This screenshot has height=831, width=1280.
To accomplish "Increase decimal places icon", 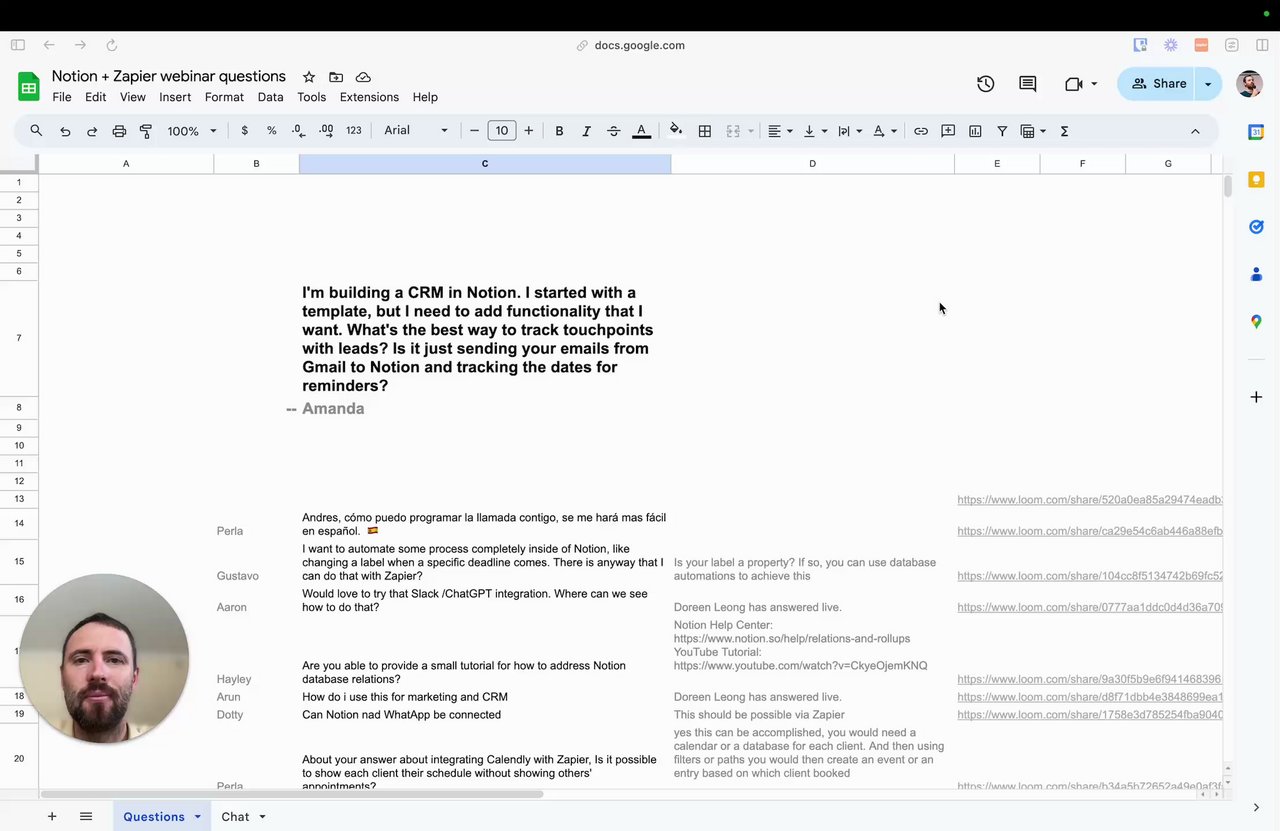I will [x=326, y=131].
